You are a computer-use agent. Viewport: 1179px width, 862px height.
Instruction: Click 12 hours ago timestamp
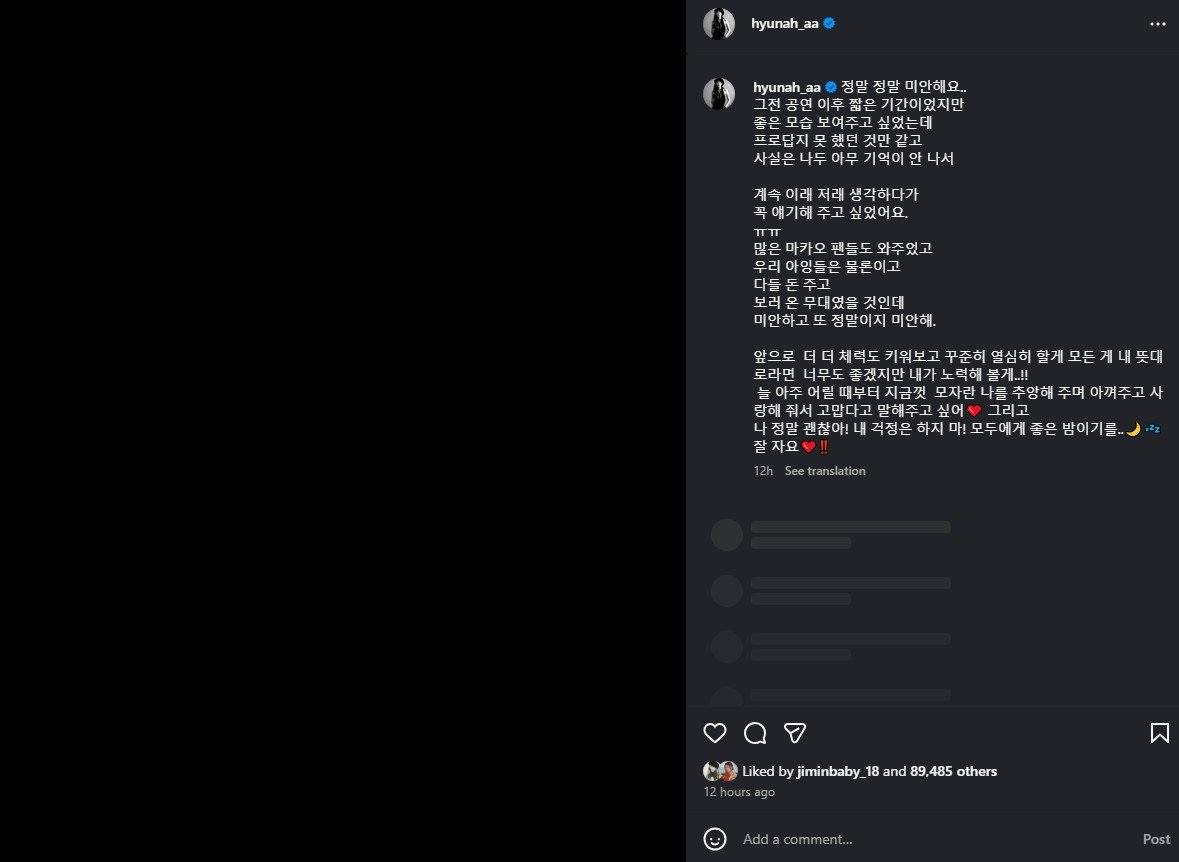click(739, 792)
